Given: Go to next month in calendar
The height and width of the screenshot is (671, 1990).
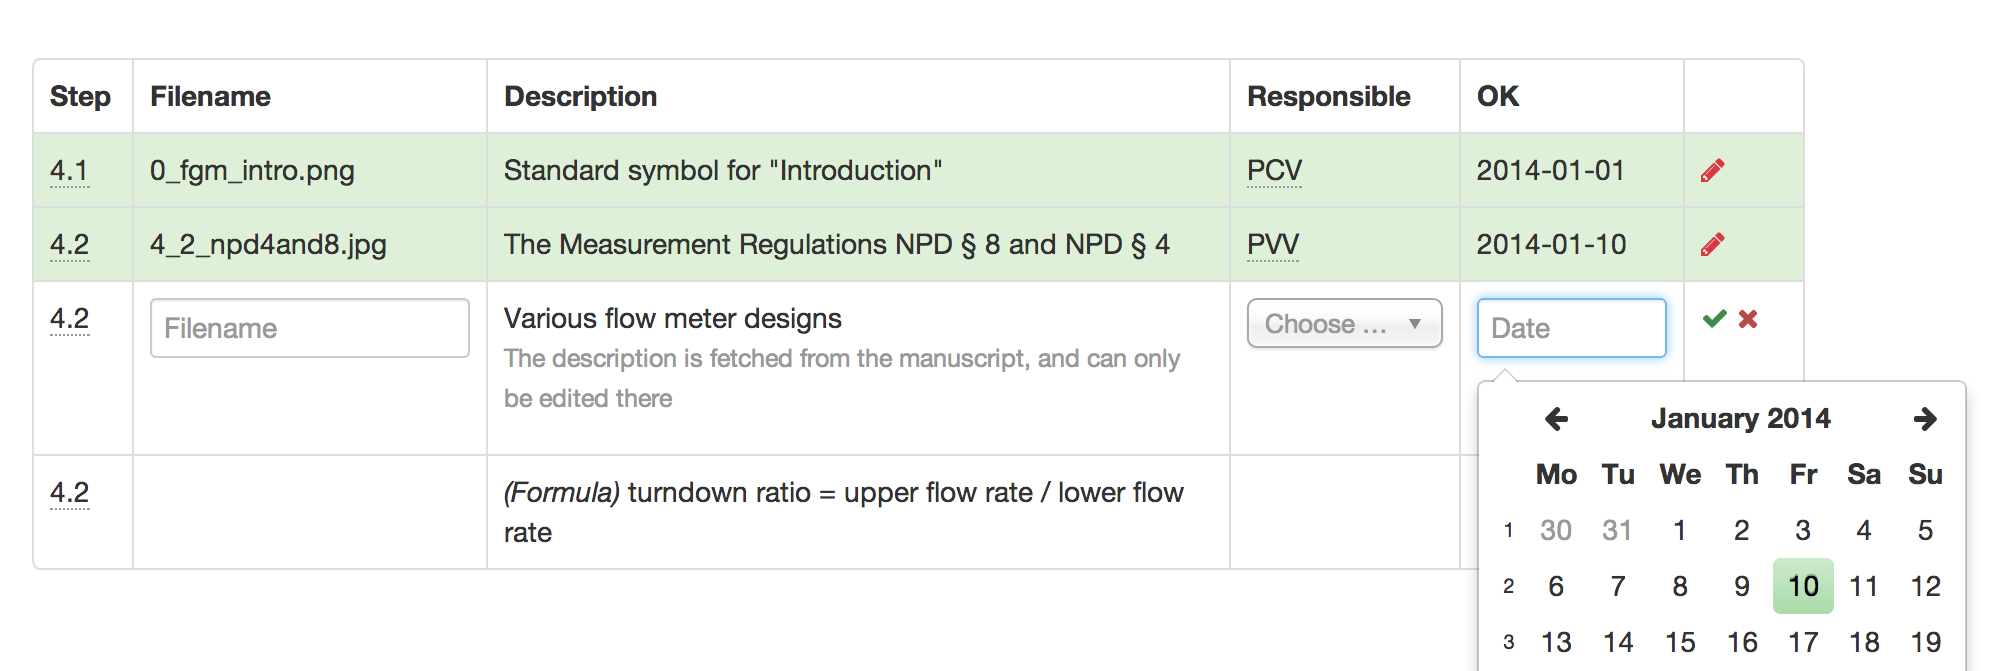Looking at the screenshot, I should 1925,419.
